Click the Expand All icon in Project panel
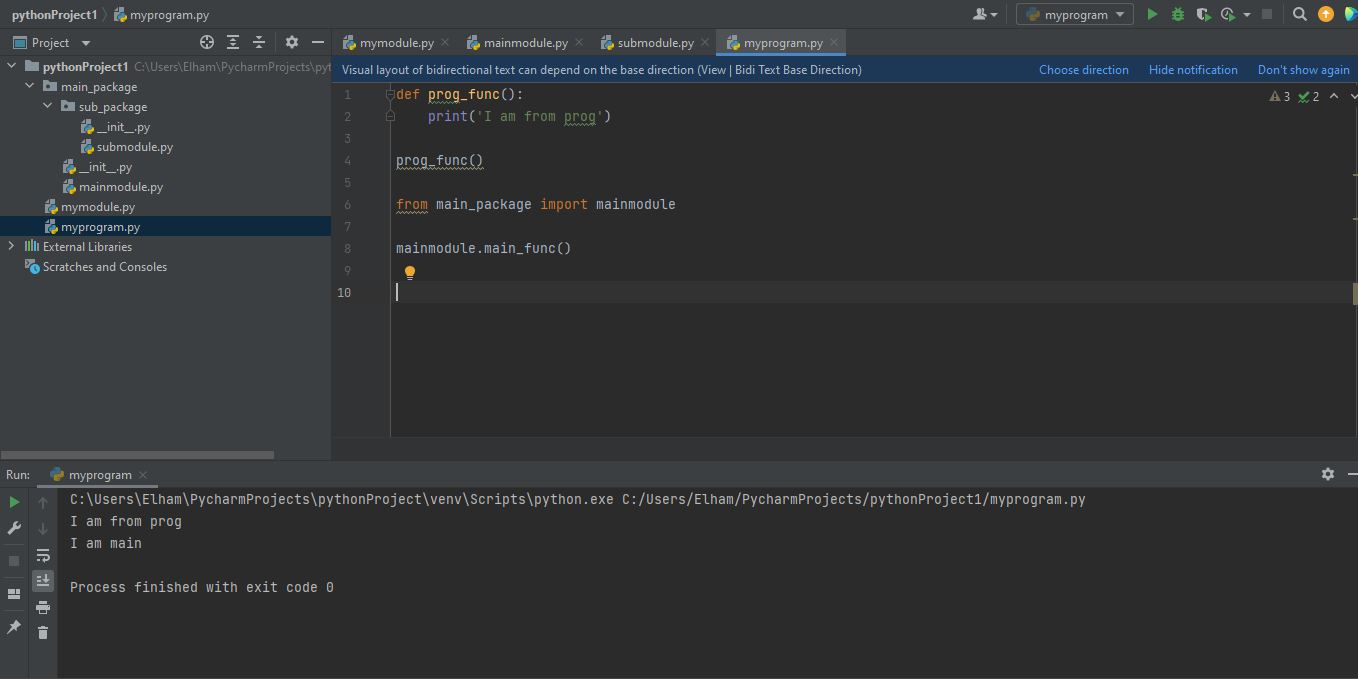Image resolution: width=1358 pixels, height=679 pixels. pos(233,42)
